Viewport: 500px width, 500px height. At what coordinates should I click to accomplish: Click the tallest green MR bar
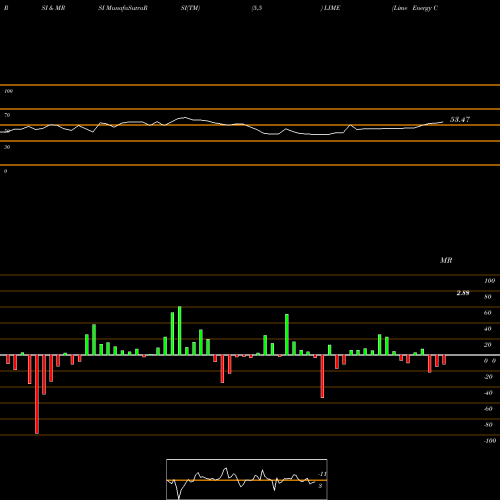pos(180,331)
